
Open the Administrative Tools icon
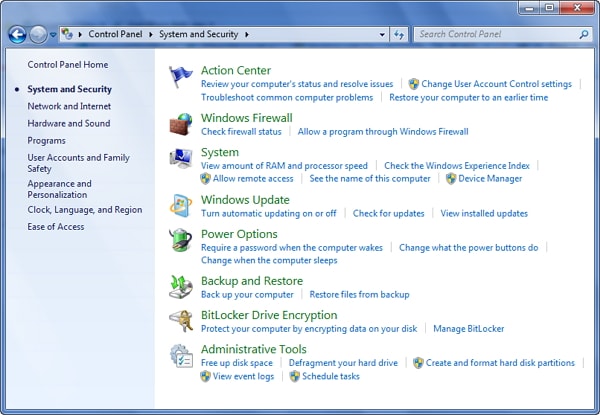[181, 356]
